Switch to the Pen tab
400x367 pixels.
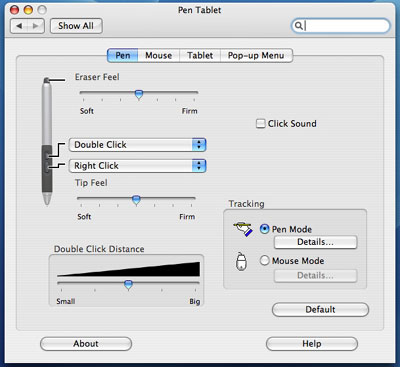coord(123,55)
